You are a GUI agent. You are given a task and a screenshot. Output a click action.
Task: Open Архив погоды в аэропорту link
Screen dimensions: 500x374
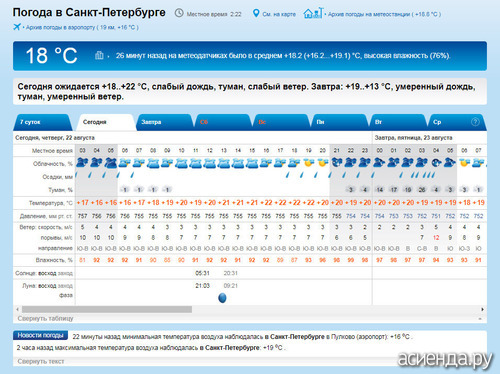click(x=82, y=27)
